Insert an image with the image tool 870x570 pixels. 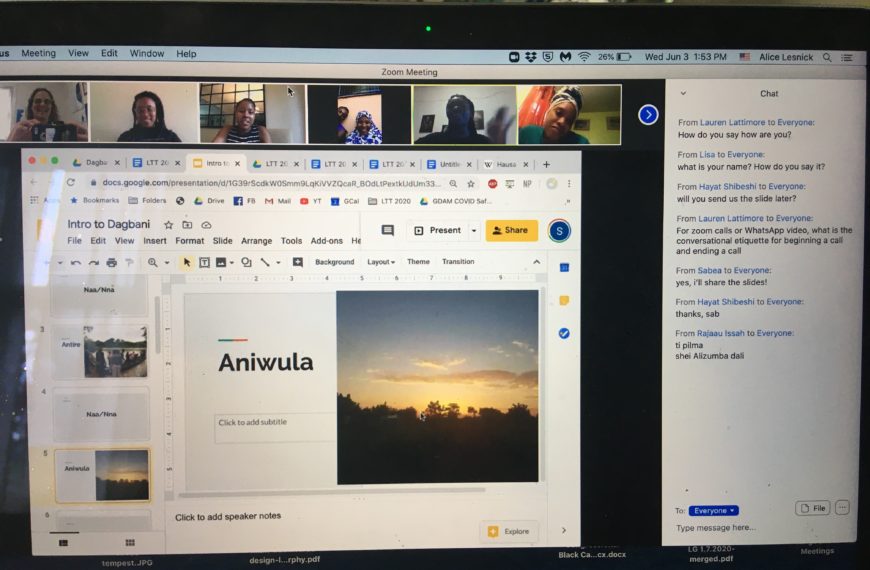pos(221,263)
